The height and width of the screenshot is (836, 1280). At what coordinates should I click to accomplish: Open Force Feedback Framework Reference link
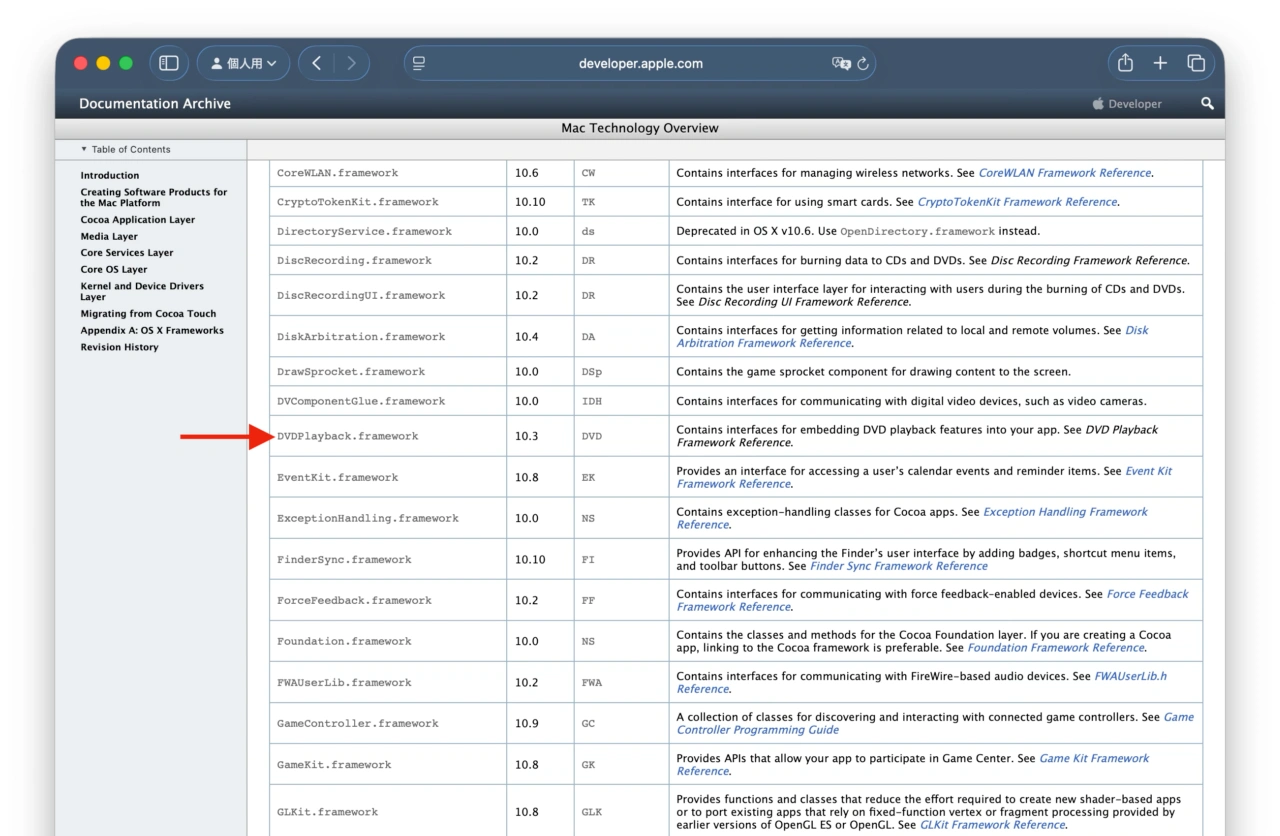(x=933, y=600)
